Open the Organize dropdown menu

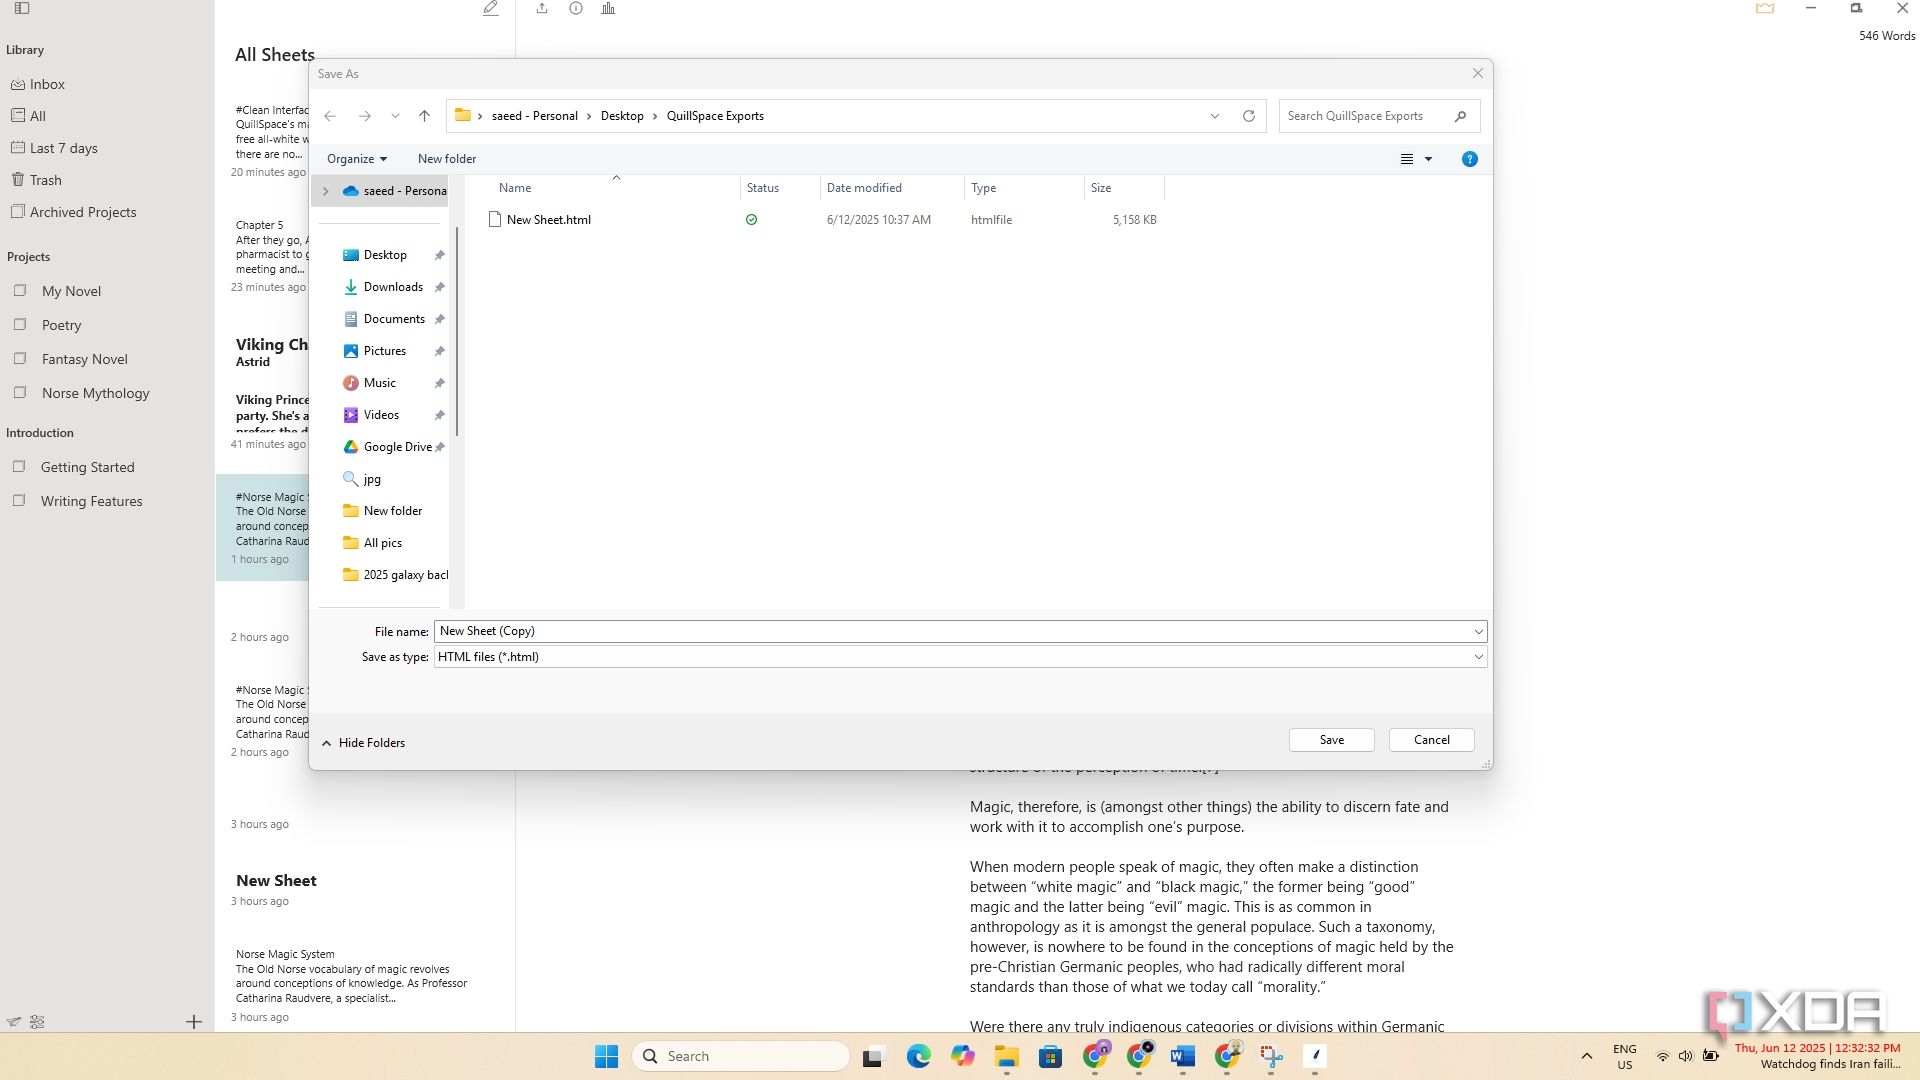pos(357,159)
